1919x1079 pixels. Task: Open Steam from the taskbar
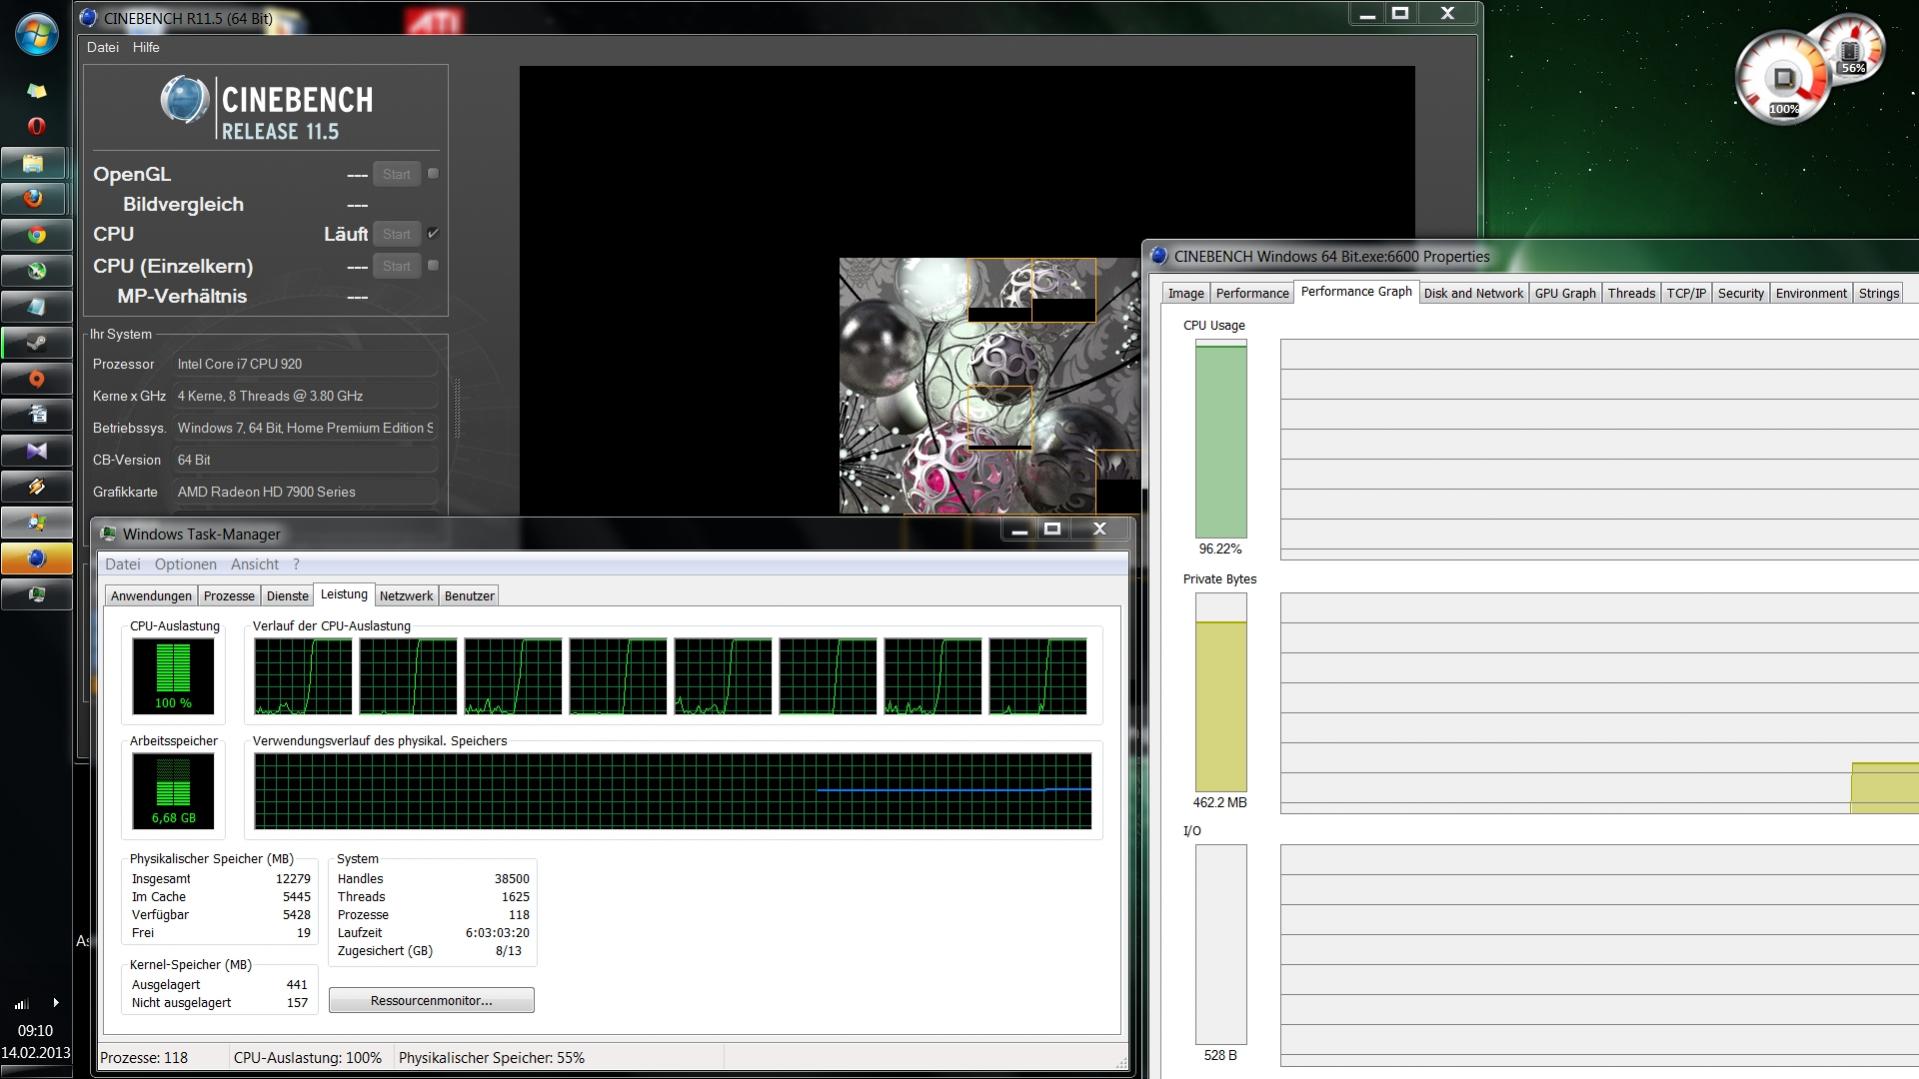coord(36,342)
